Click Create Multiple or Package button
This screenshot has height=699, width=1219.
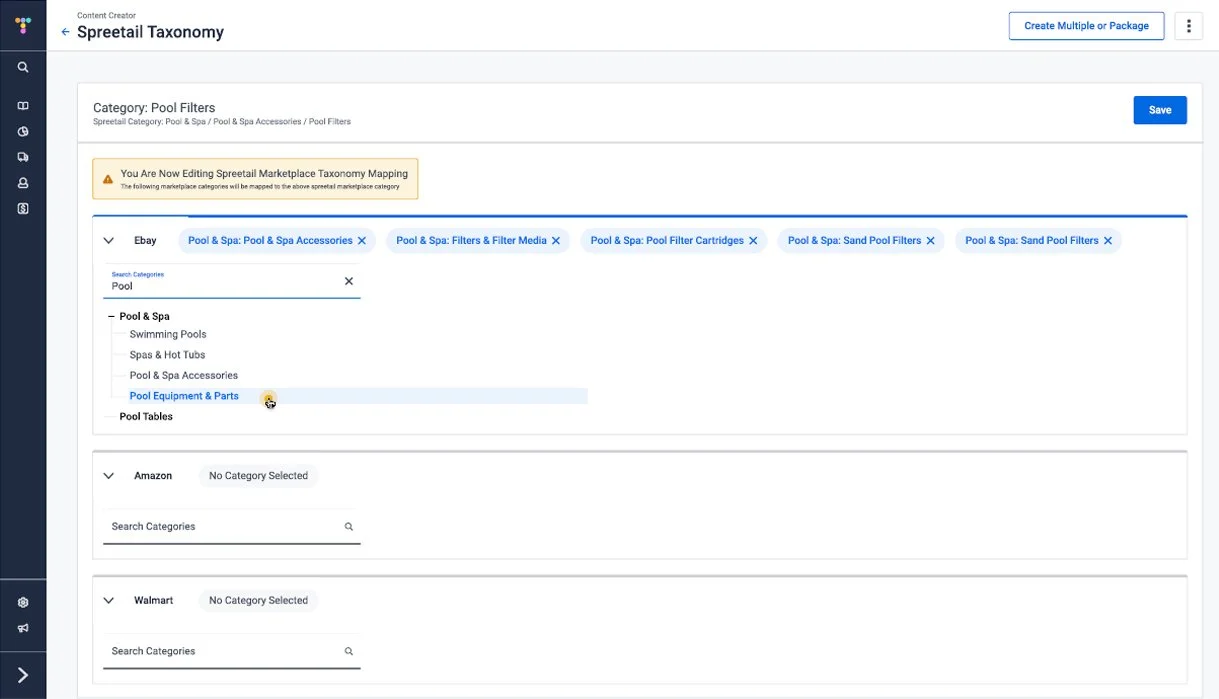(x=1086, y=26)
